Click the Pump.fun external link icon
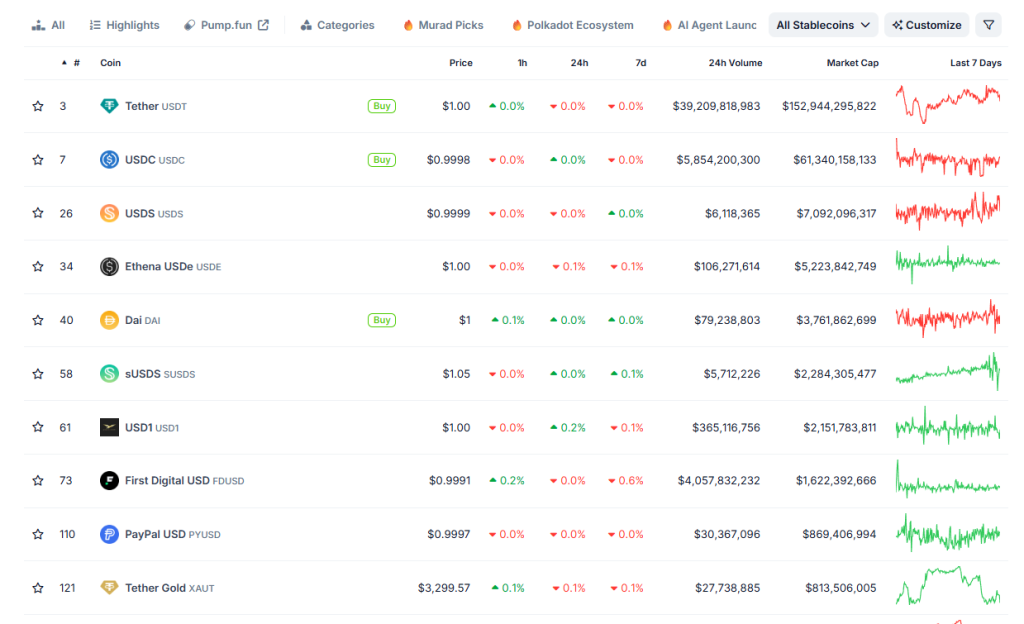The width and height of the screenshot is (1024, 624). click(263, 25)
